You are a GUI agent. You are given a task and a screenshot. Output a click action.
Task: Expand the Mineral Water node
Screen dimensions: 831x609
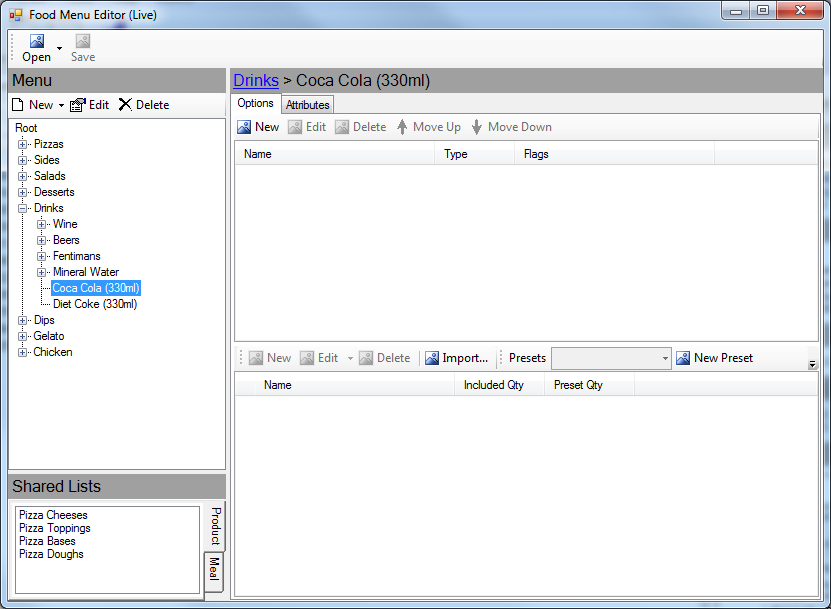(x=42, y=272)
